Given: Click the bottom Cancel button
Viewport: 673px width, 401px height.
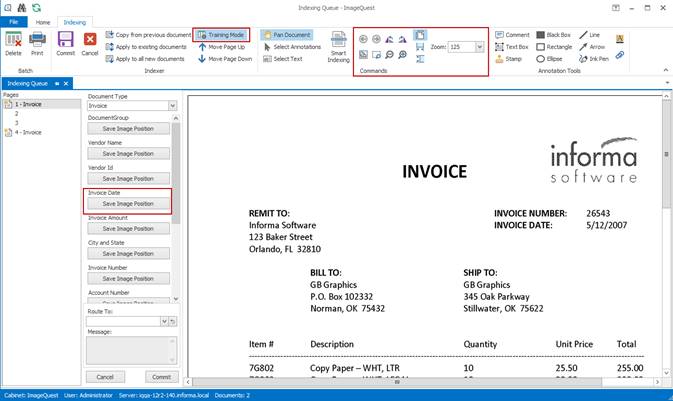Looking at the screenshot, I should (105, 377).
